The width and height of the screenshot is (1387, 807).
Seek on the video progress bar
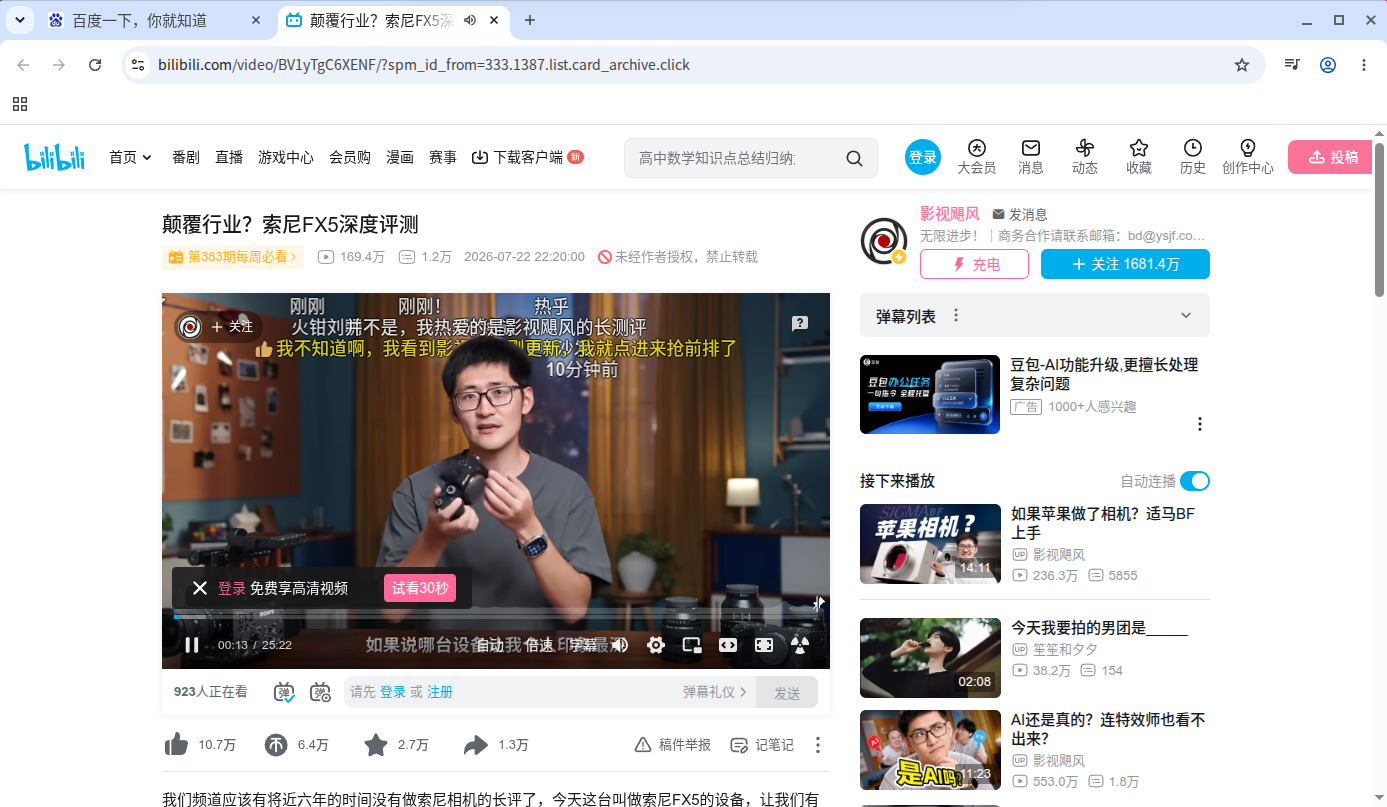[495, 616]
